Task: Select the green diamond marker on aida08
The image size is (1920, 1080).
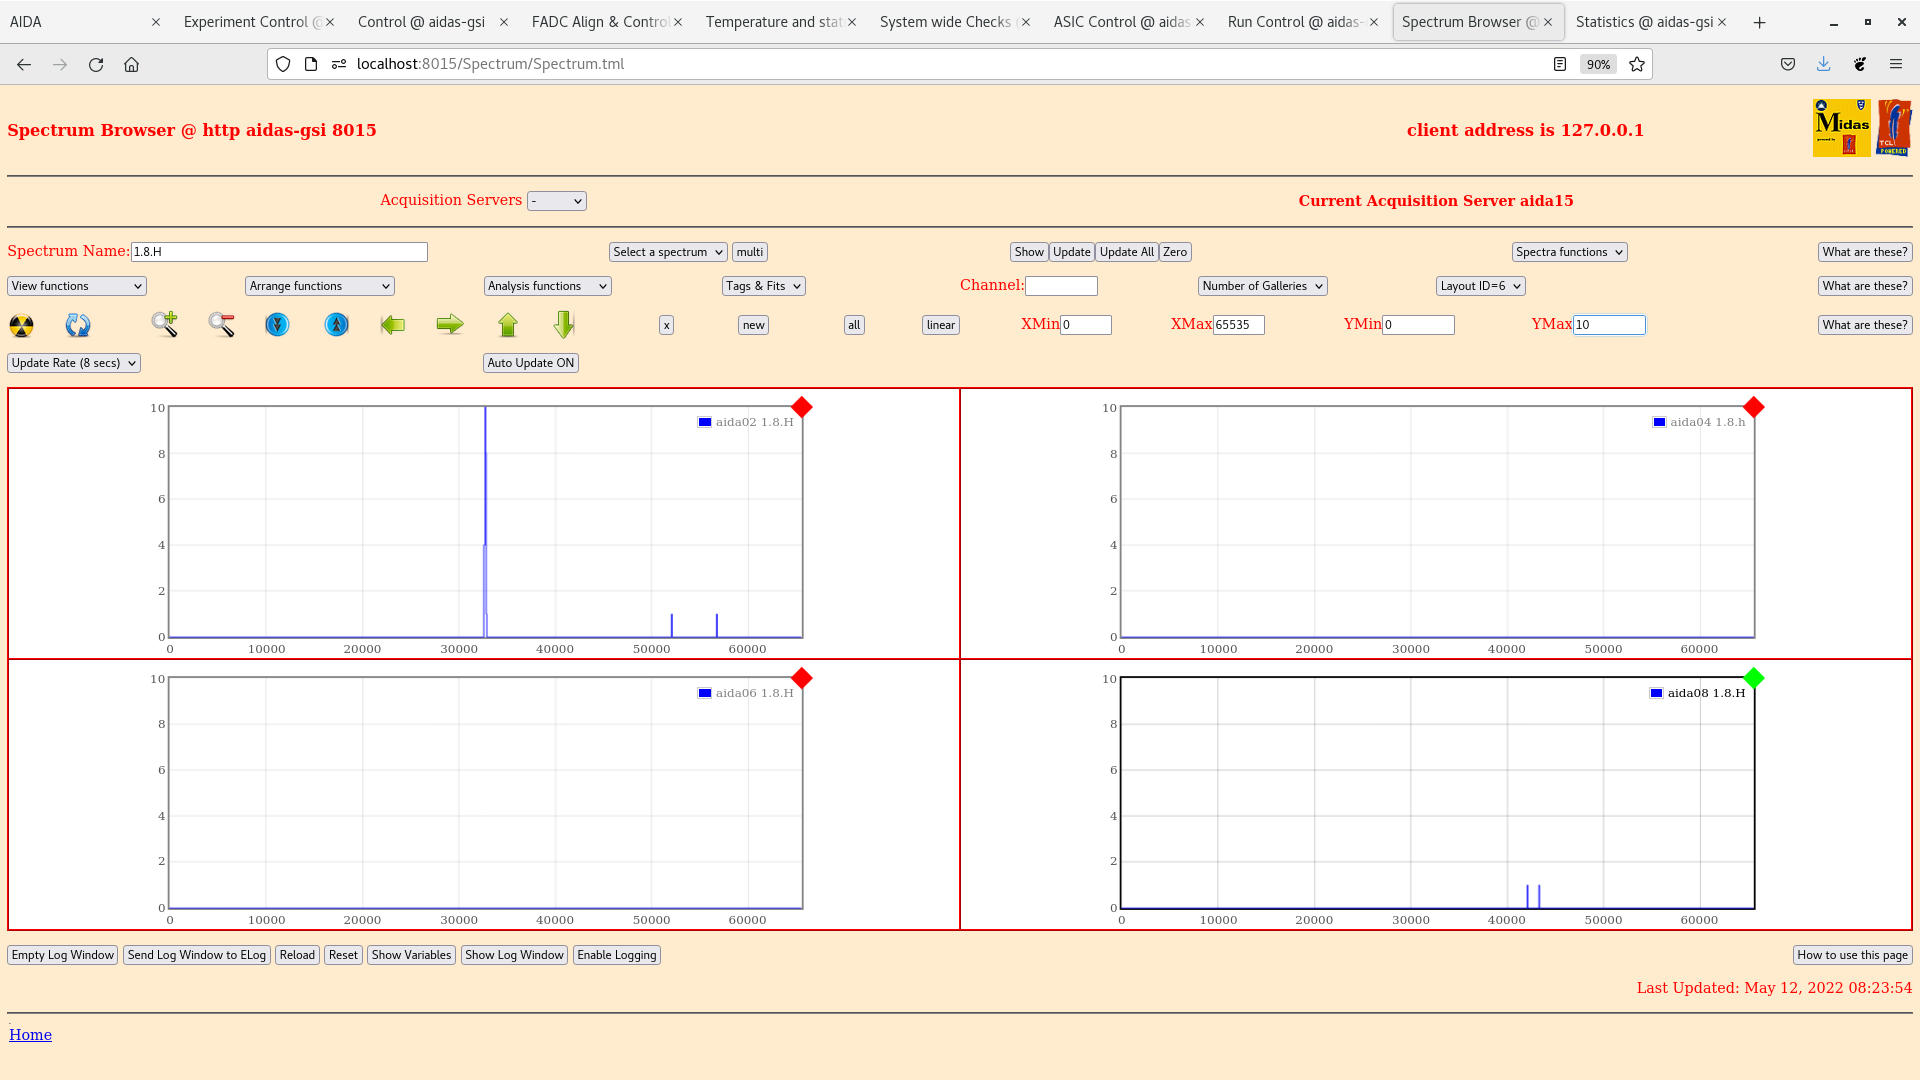Action: 1753,678
